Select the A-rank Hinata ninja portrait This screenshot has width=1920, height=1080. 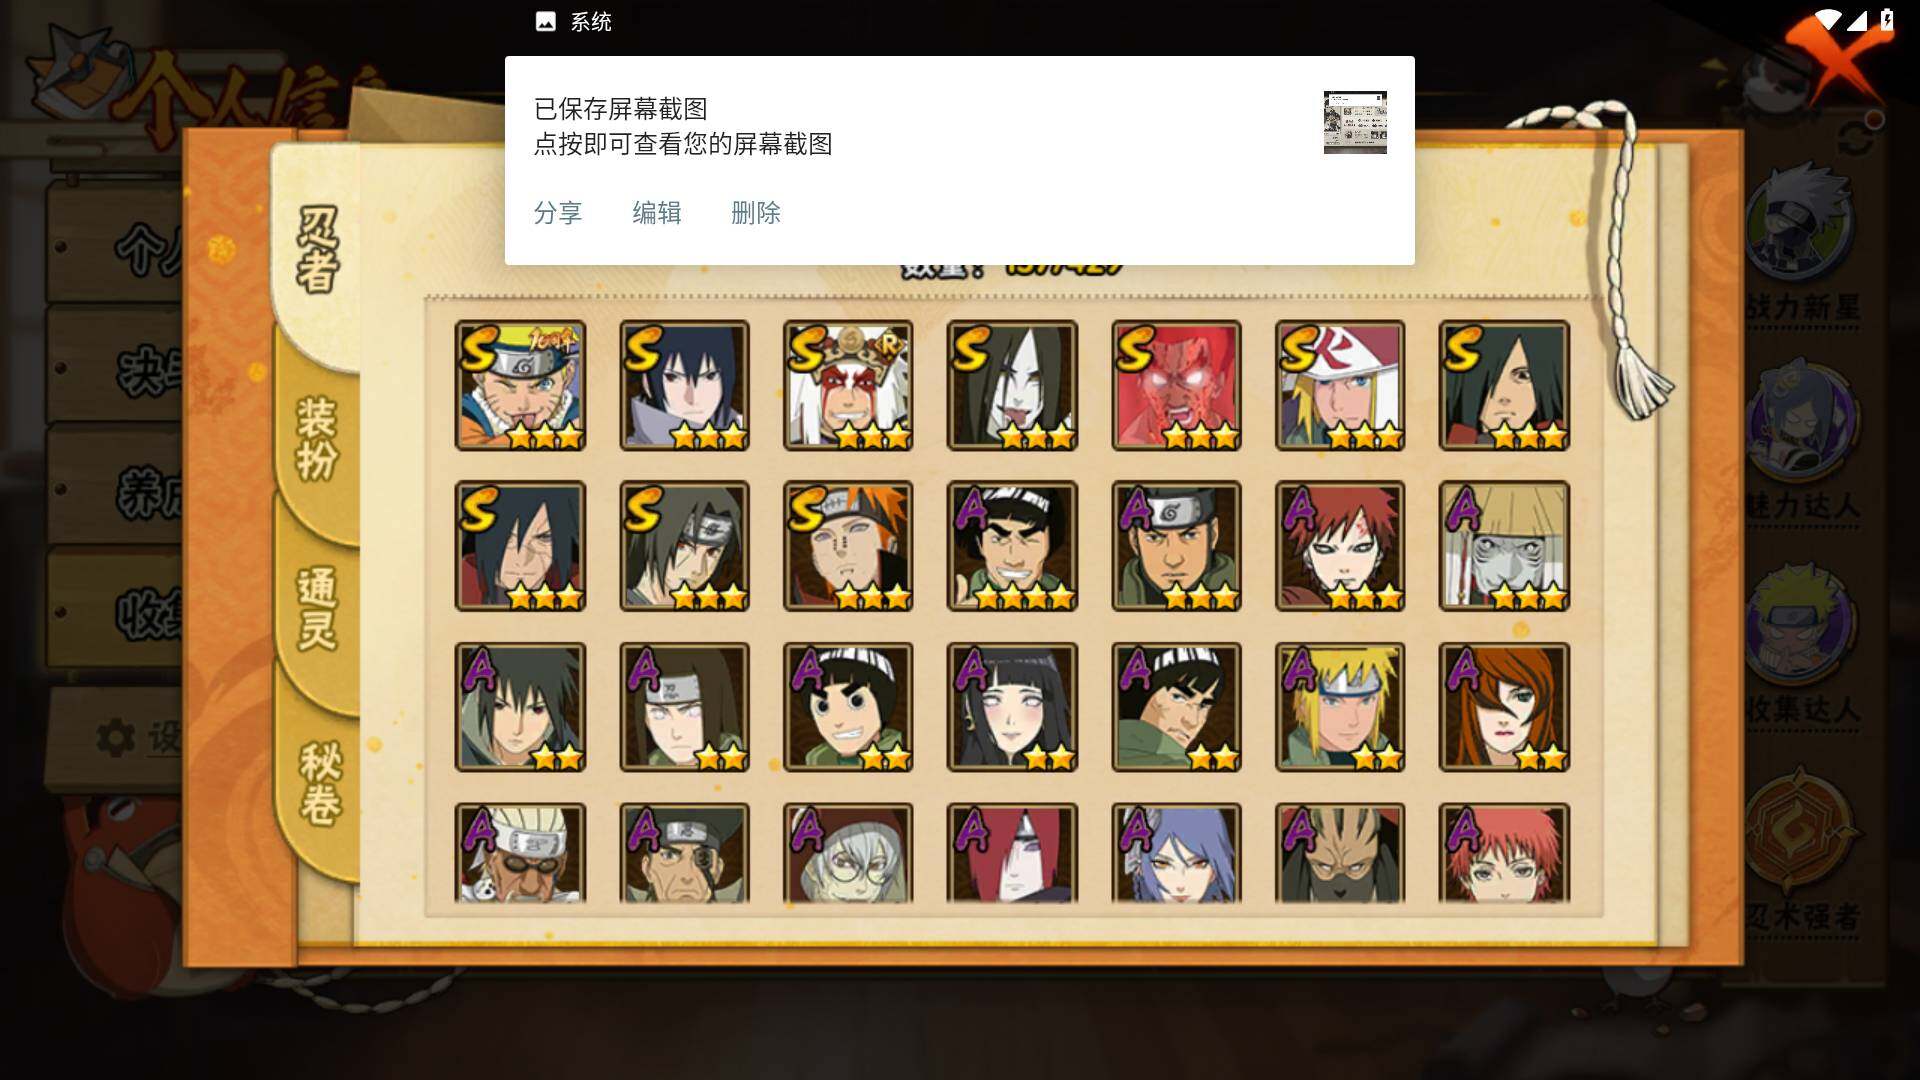coord(1012,707)
